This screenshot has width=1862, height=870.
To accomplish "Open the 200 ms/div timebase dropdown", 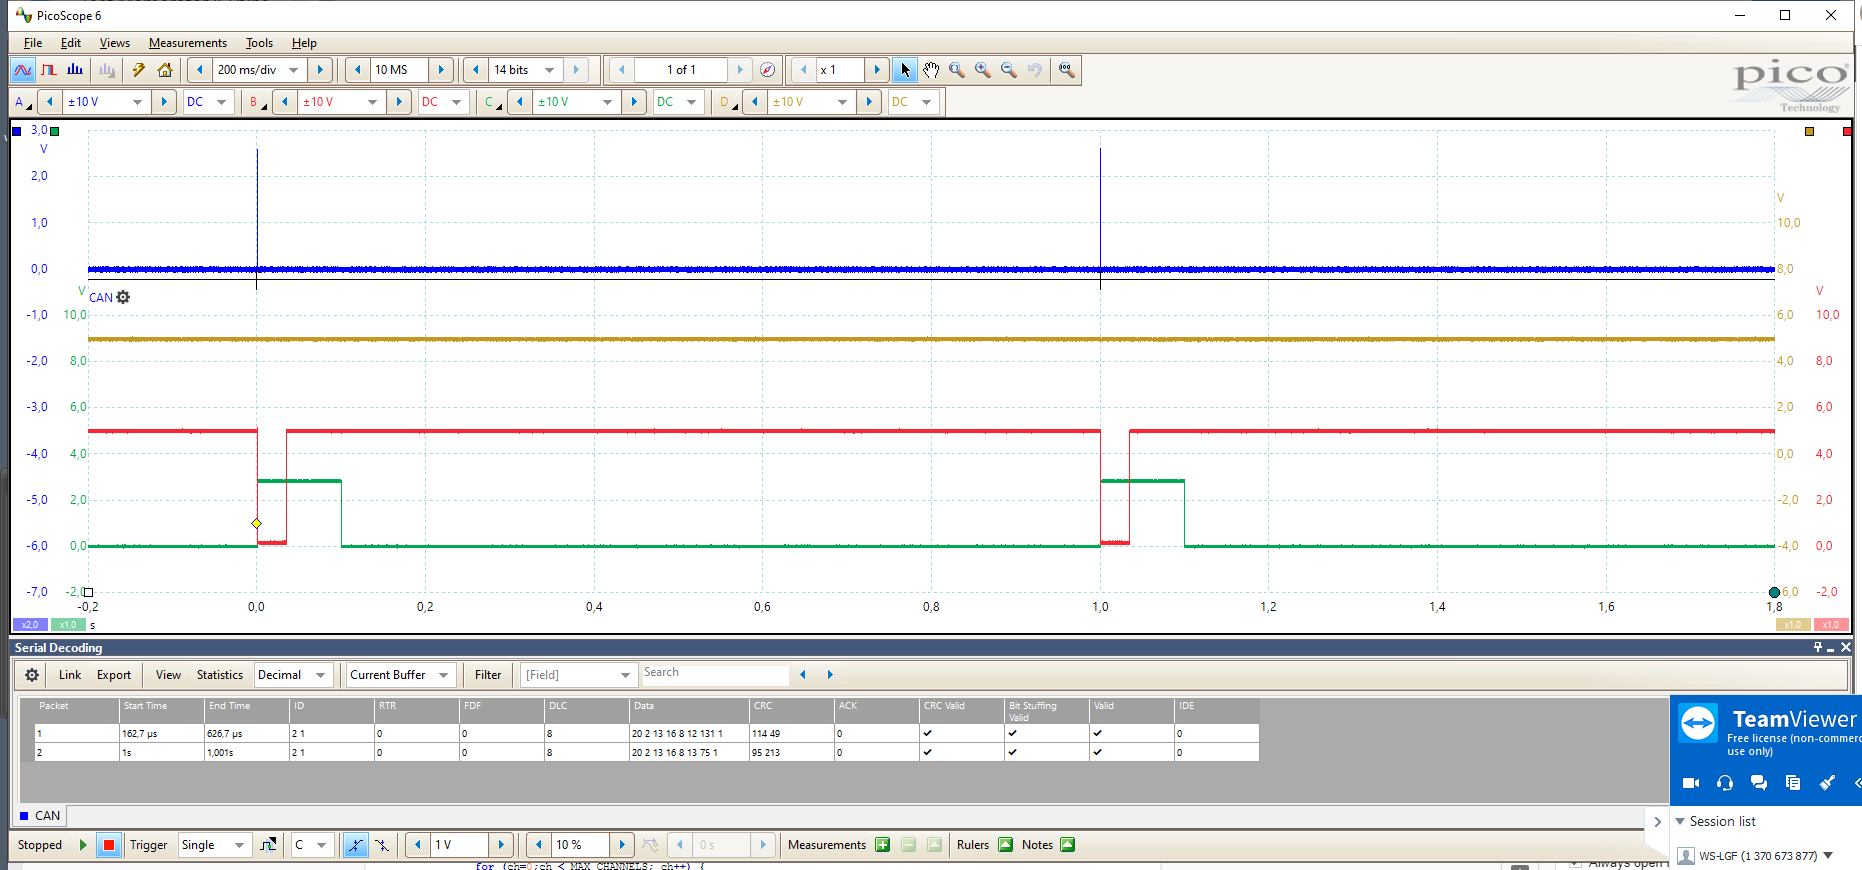I will point(294,70).
